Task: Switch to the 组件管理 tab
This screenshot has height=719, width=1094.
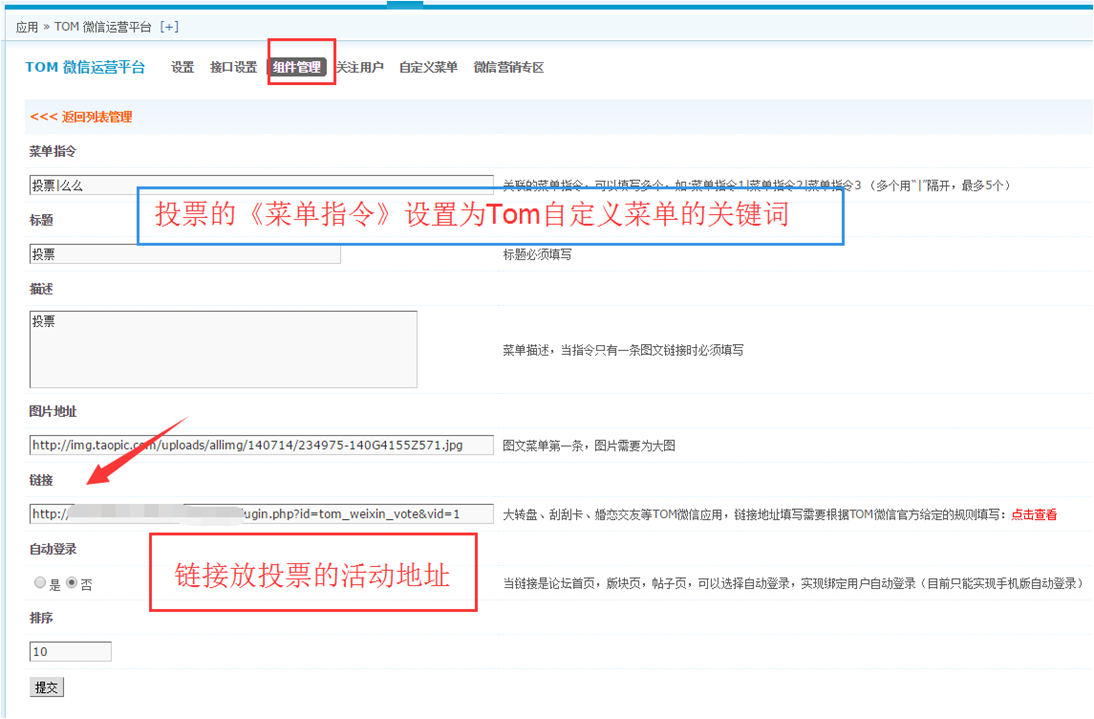Action: click(297, 67)
